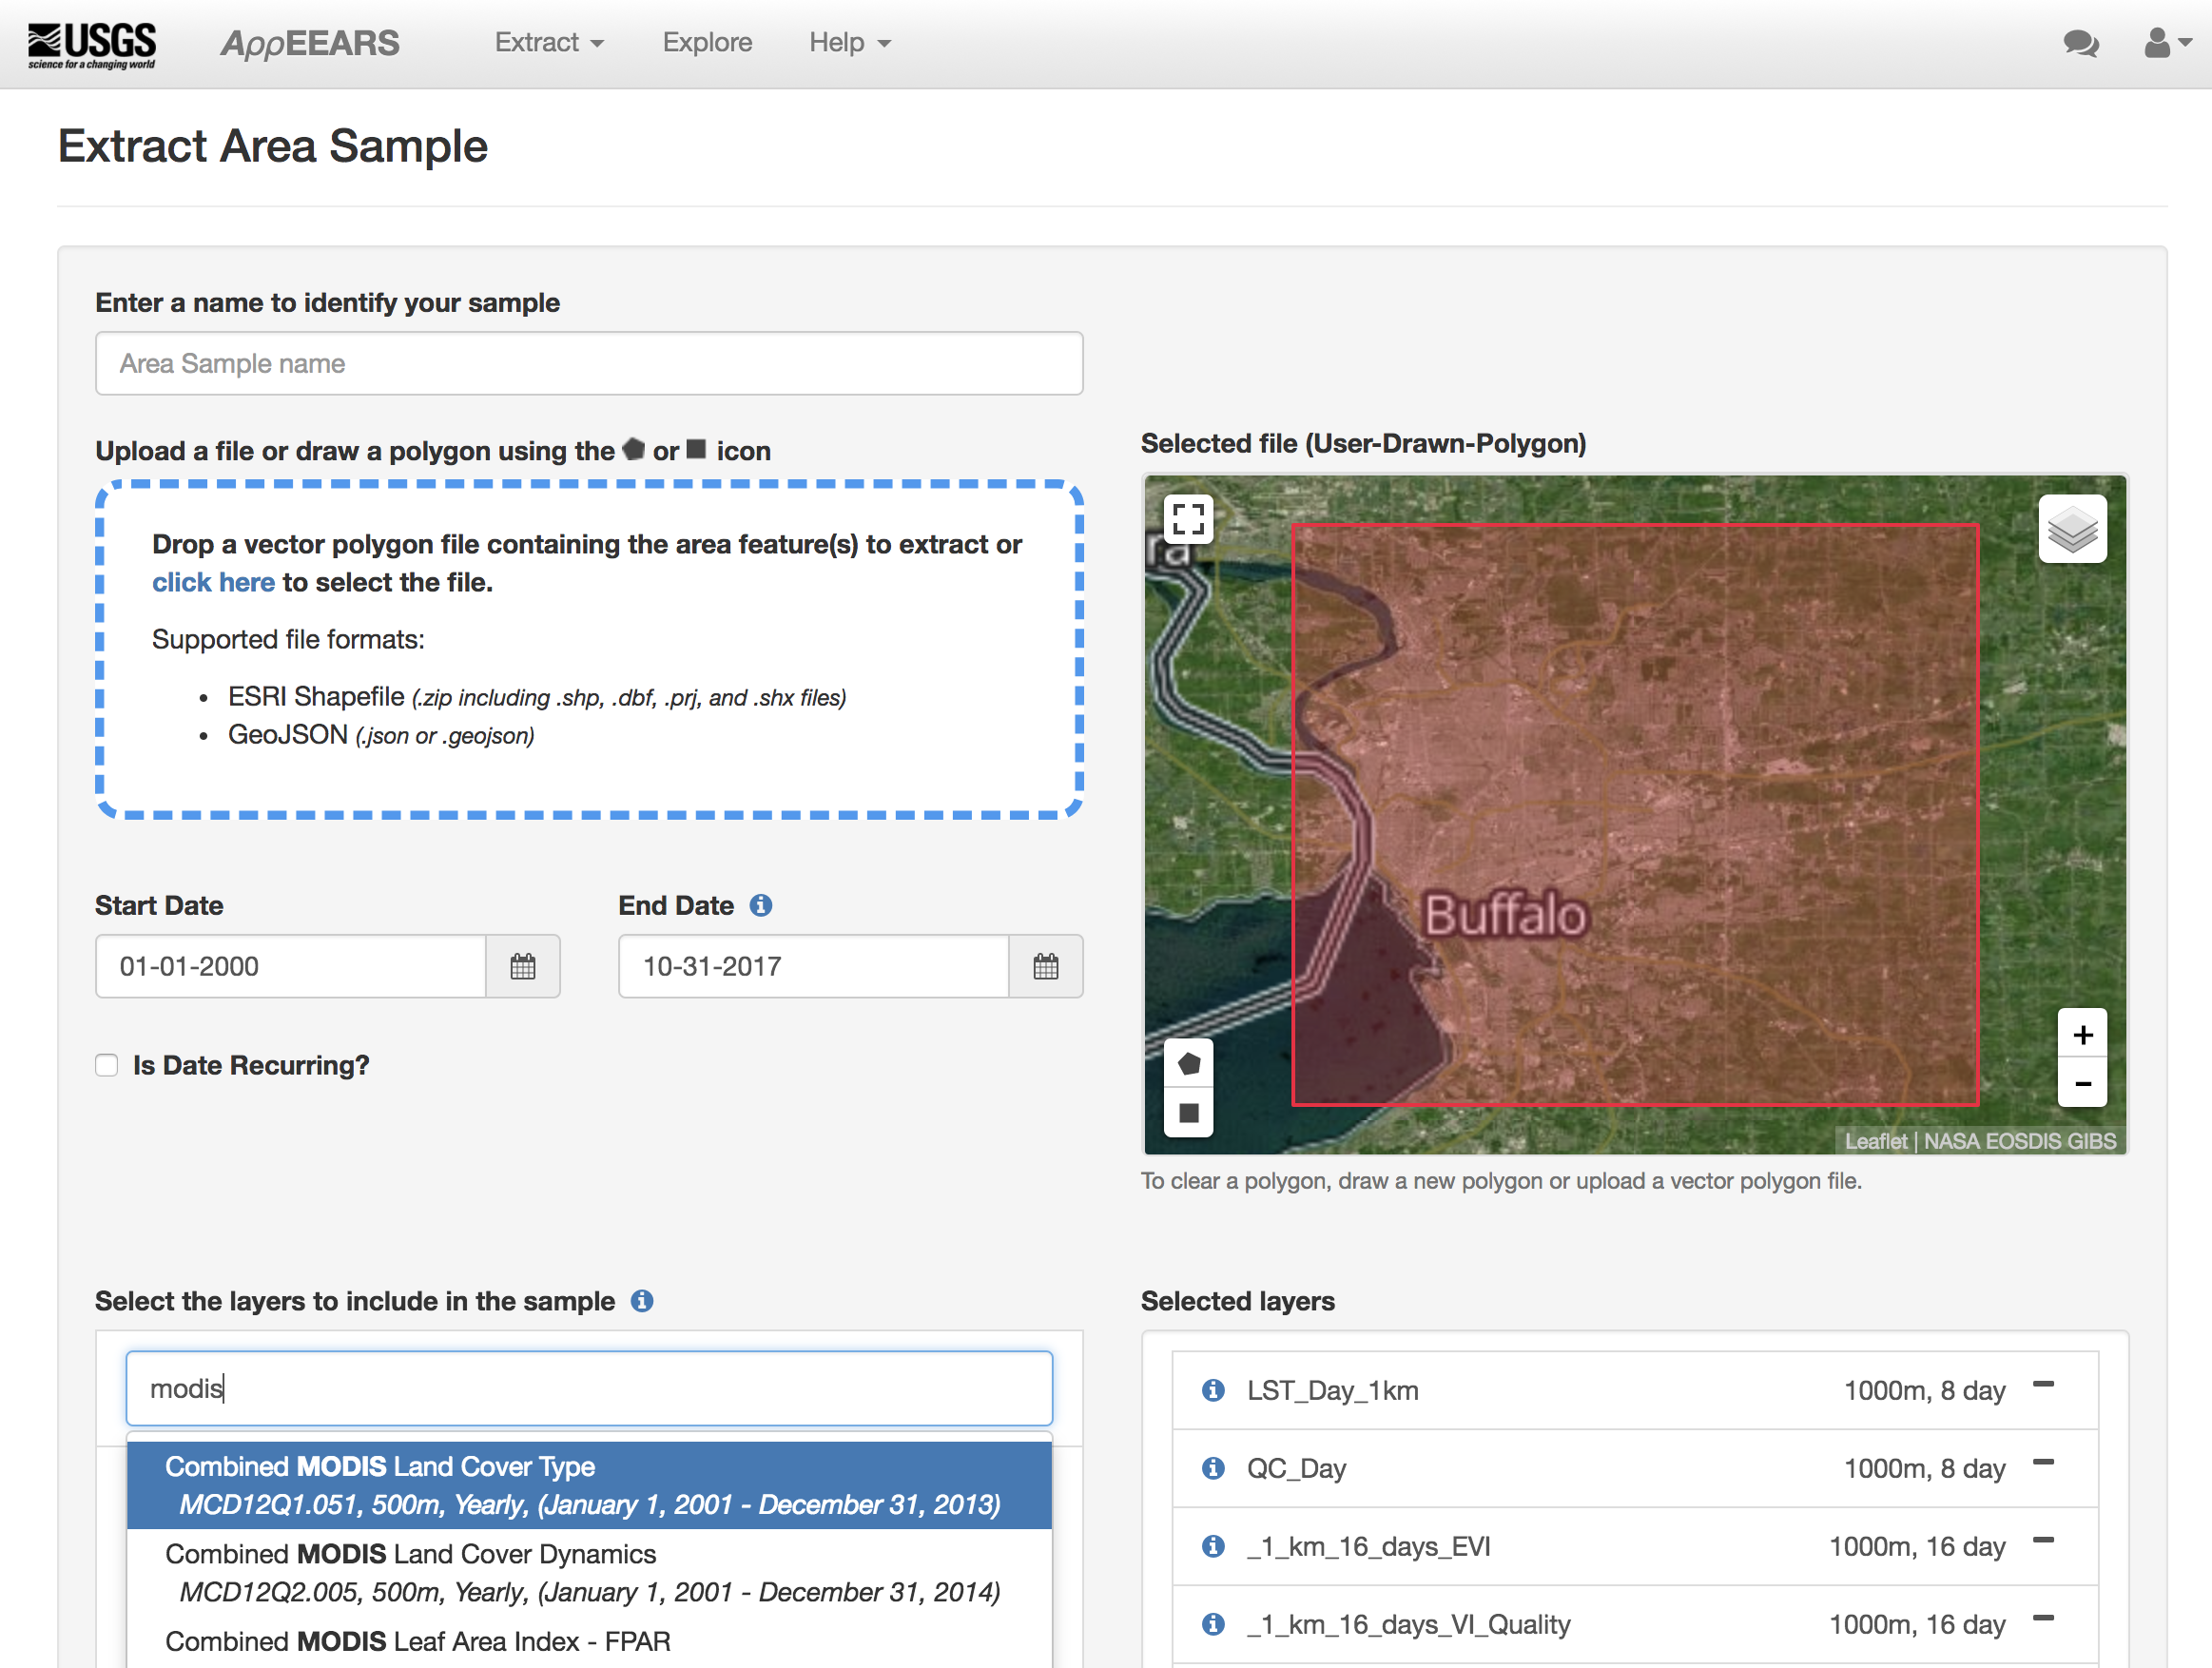Open the End Date calendar picker
This screenshot has height=1668, width=2212.
[x=1046, y=966]
